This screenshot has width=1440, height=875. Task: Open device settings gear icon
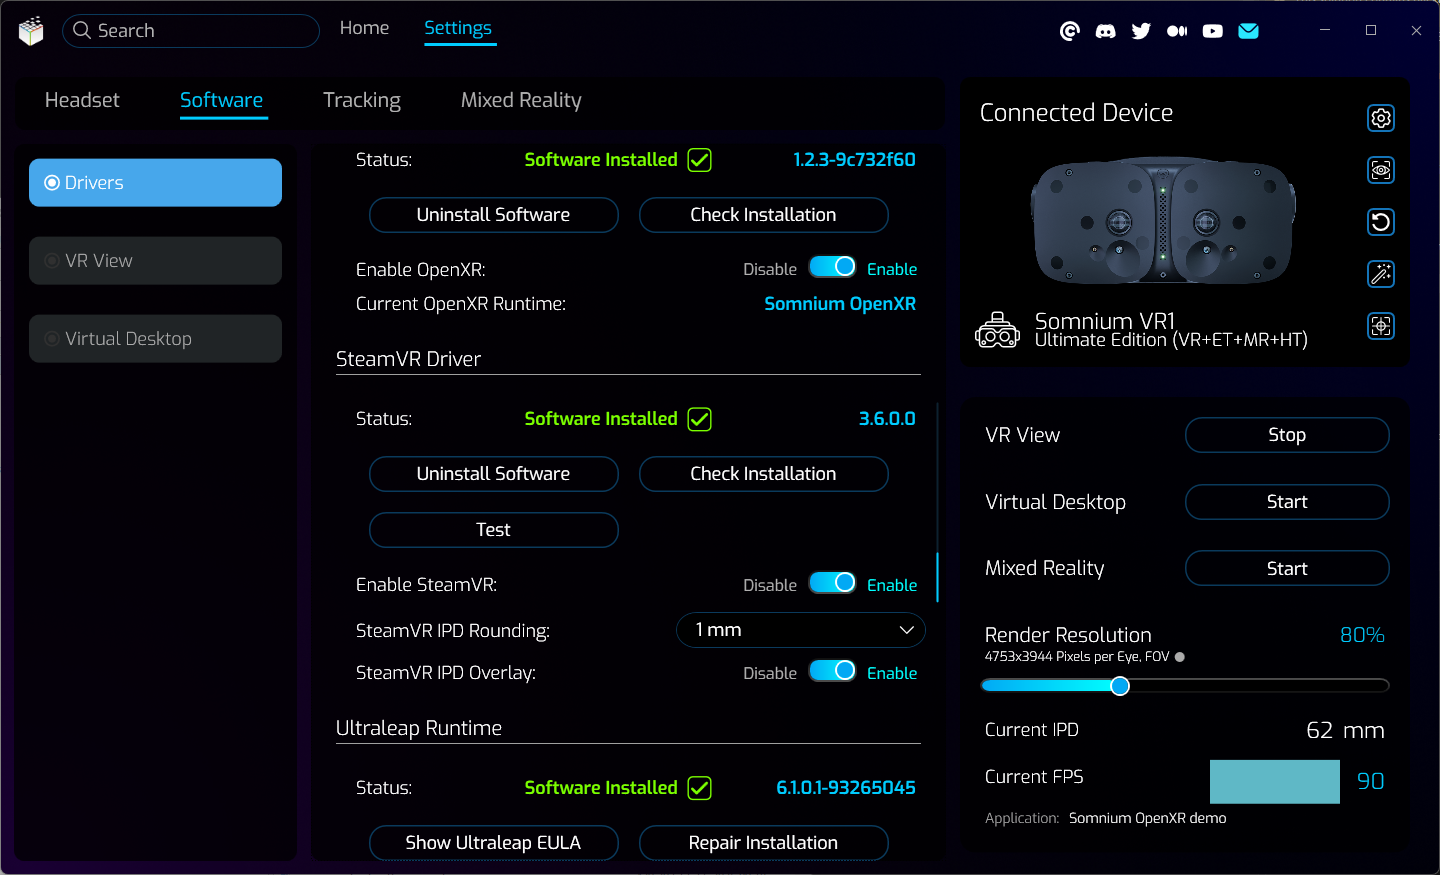(1380, 118)
